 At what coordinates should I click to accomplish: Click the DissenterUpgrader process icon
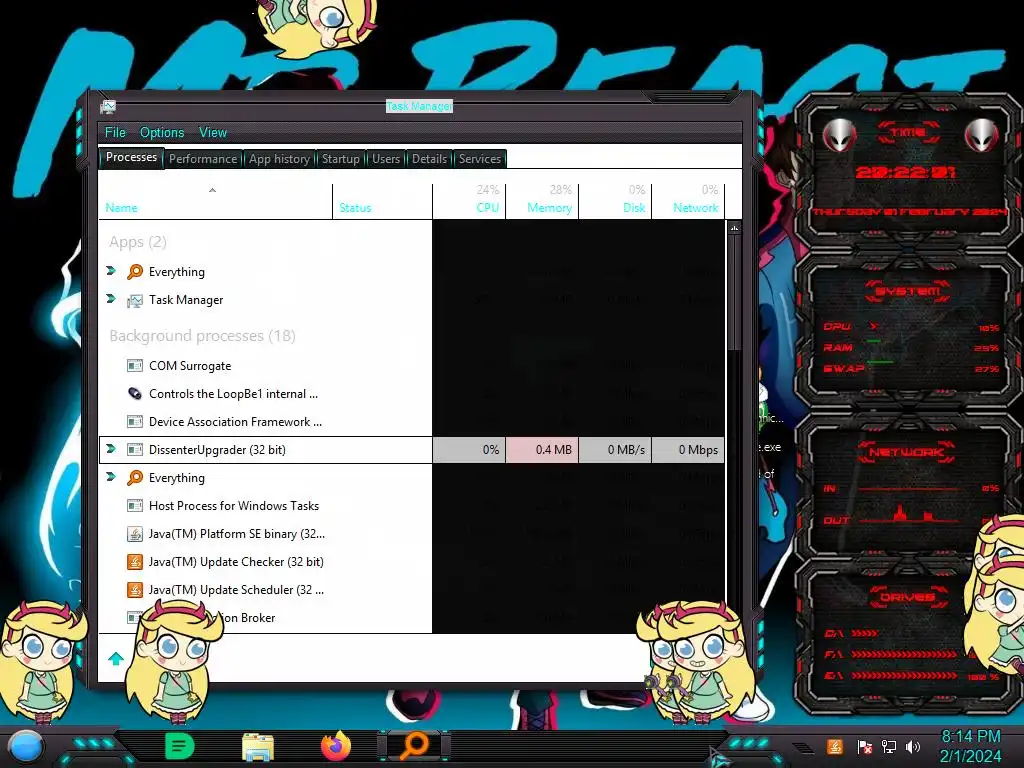[x=135, y=450]
